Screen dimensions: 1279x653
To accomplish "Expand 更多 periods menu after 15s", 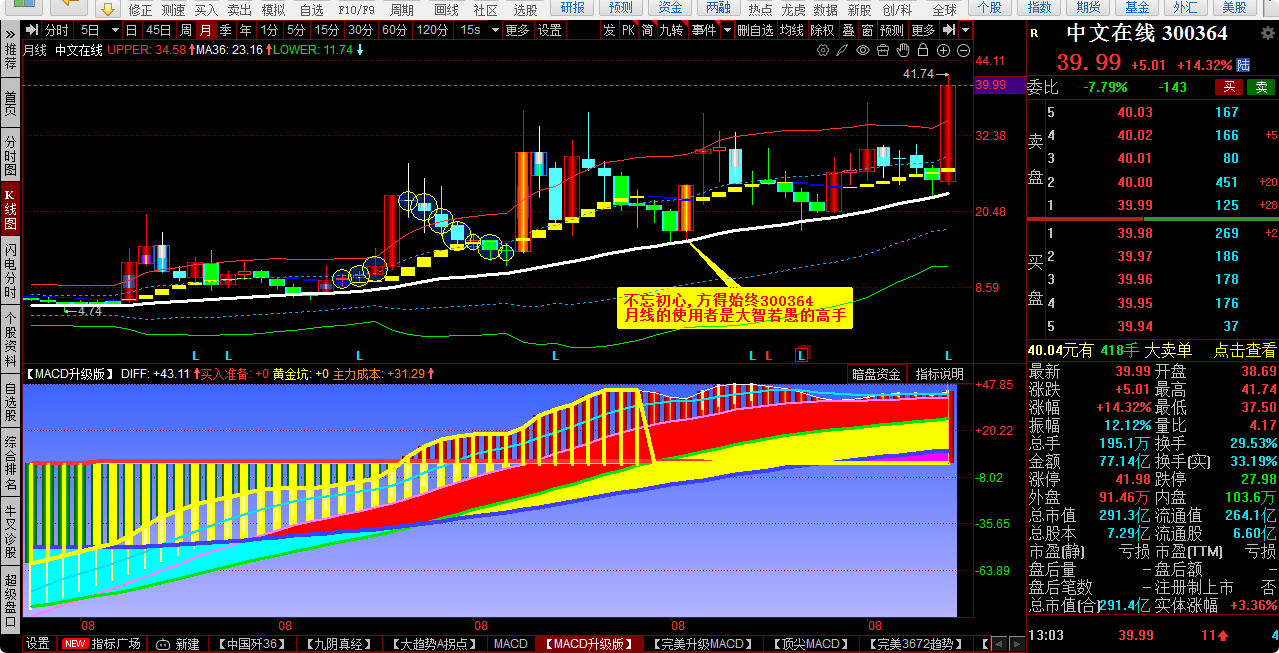I will coord(517,30).
